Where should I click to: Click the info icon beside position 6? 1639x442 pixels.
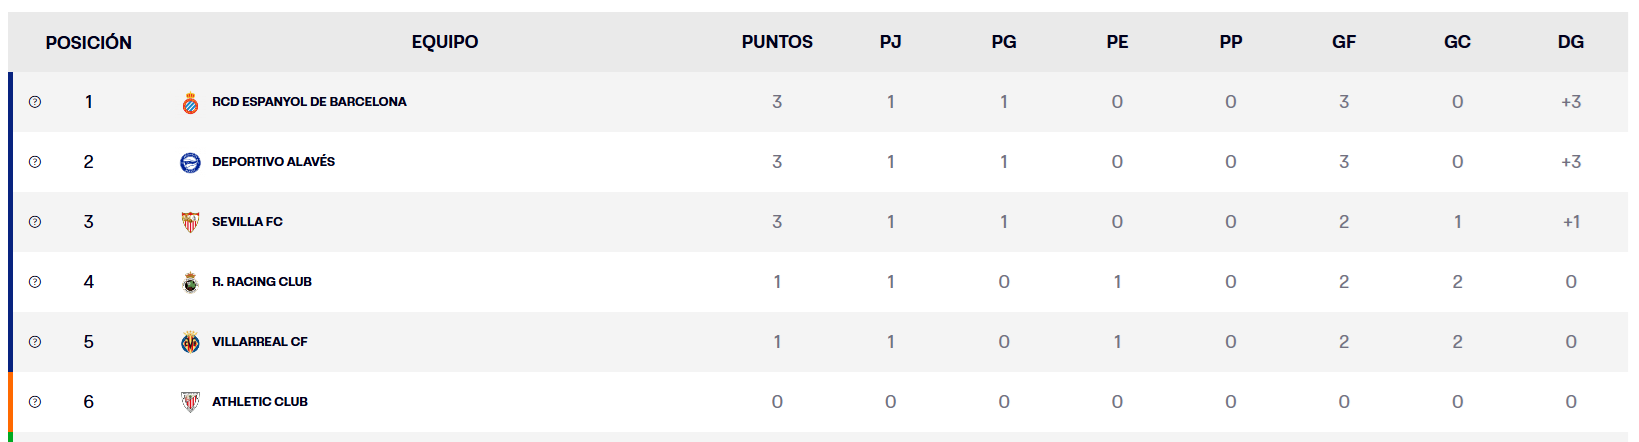click(x=35, y=402)
